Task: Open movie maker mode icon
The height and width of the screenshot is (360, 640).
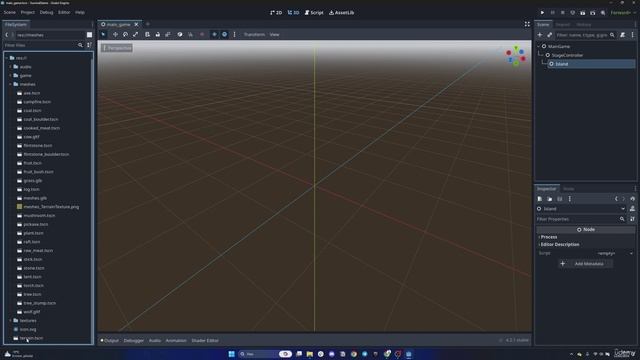Action: coord(603,13)
